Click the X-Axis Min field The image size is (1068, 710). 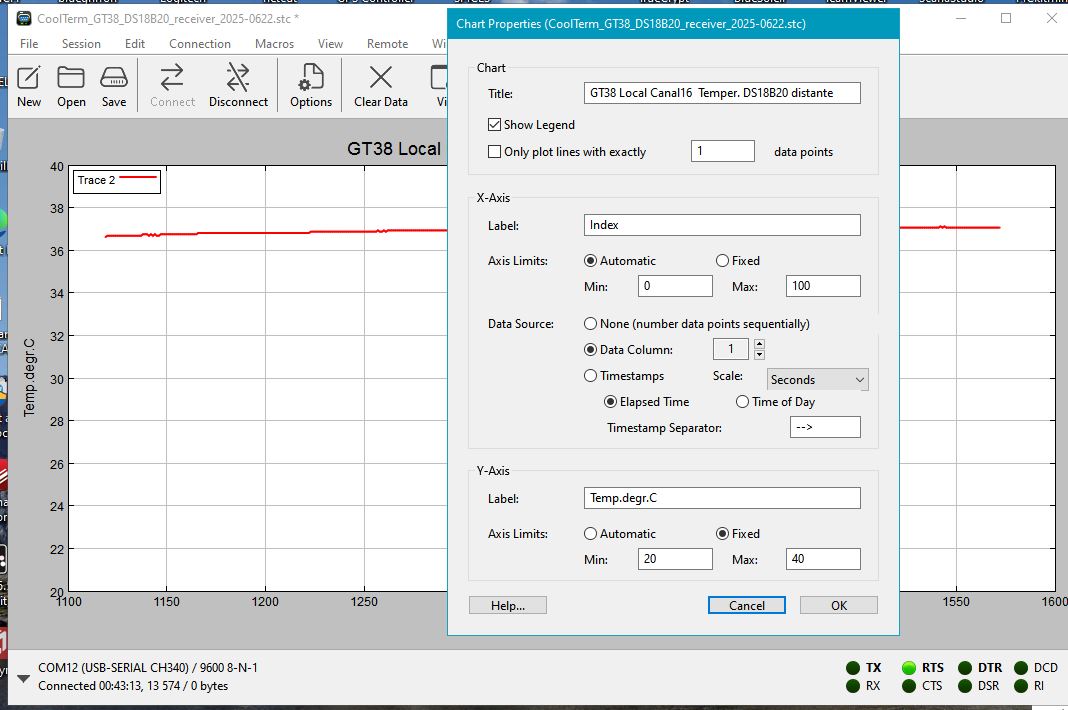[675, 286]
